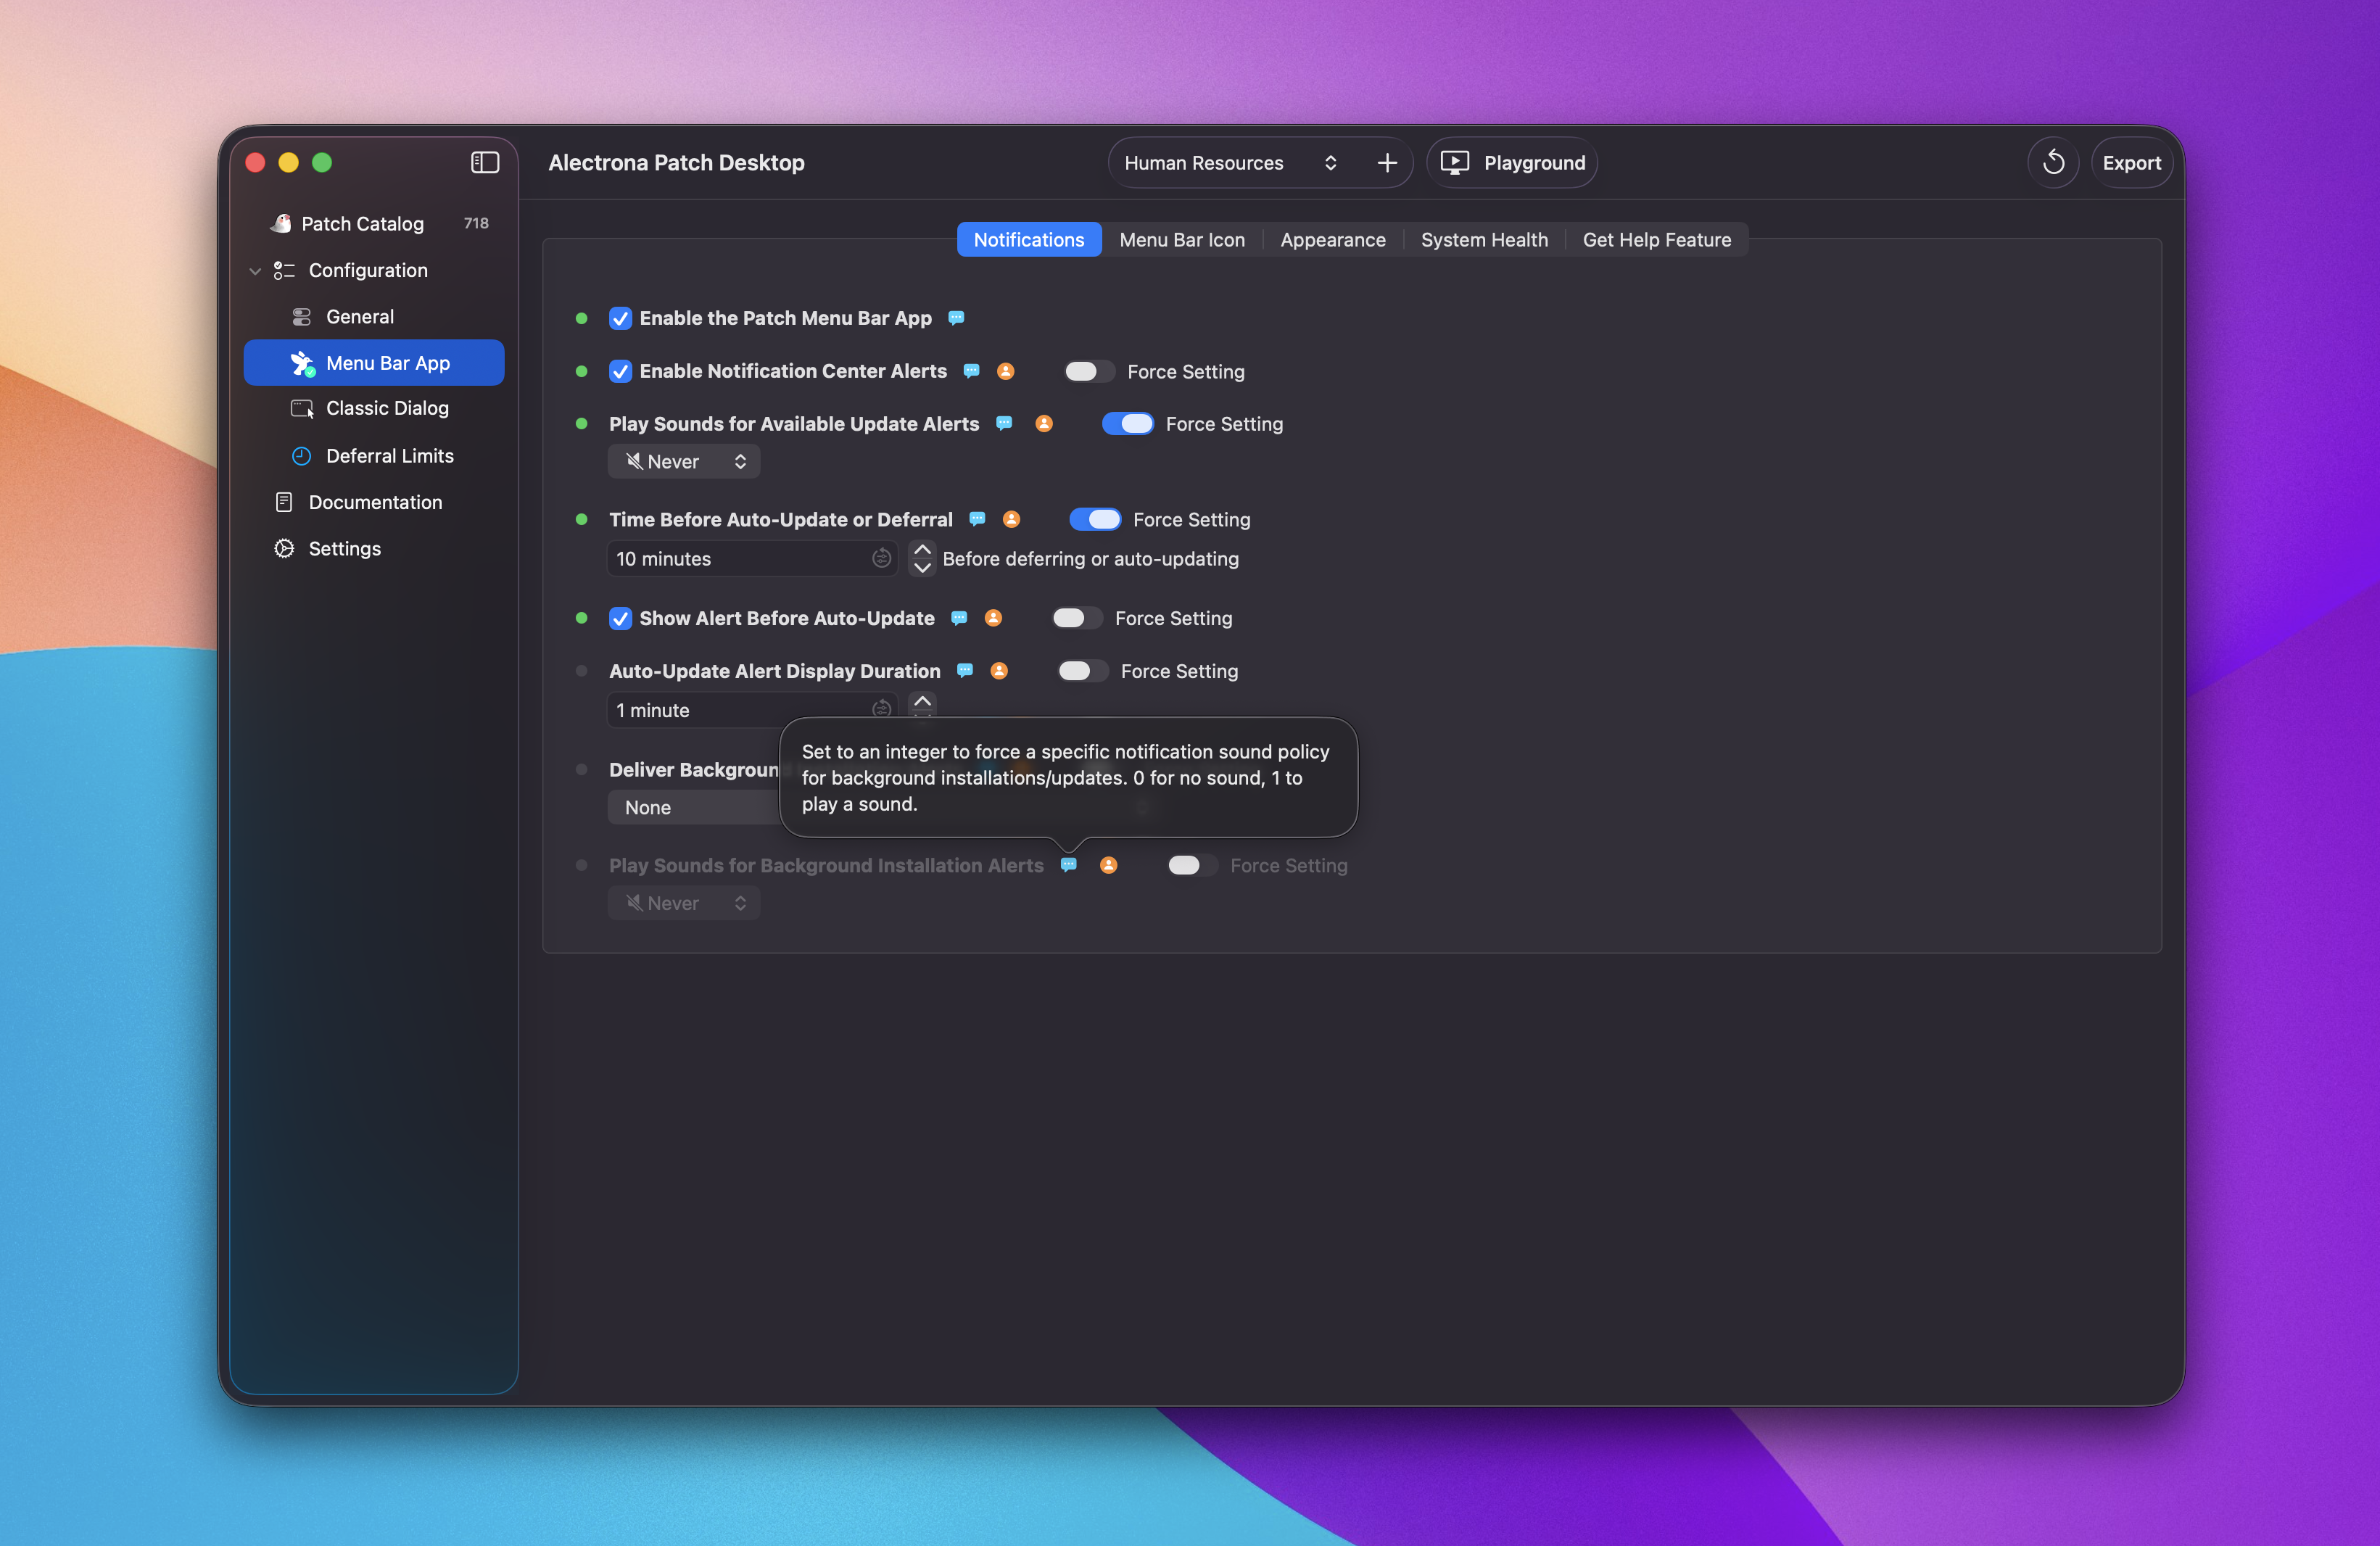Click user icon for Time Before Auto-Update or Deferral
This screenshot has height=1546, width=2380.
(1011, 519)
